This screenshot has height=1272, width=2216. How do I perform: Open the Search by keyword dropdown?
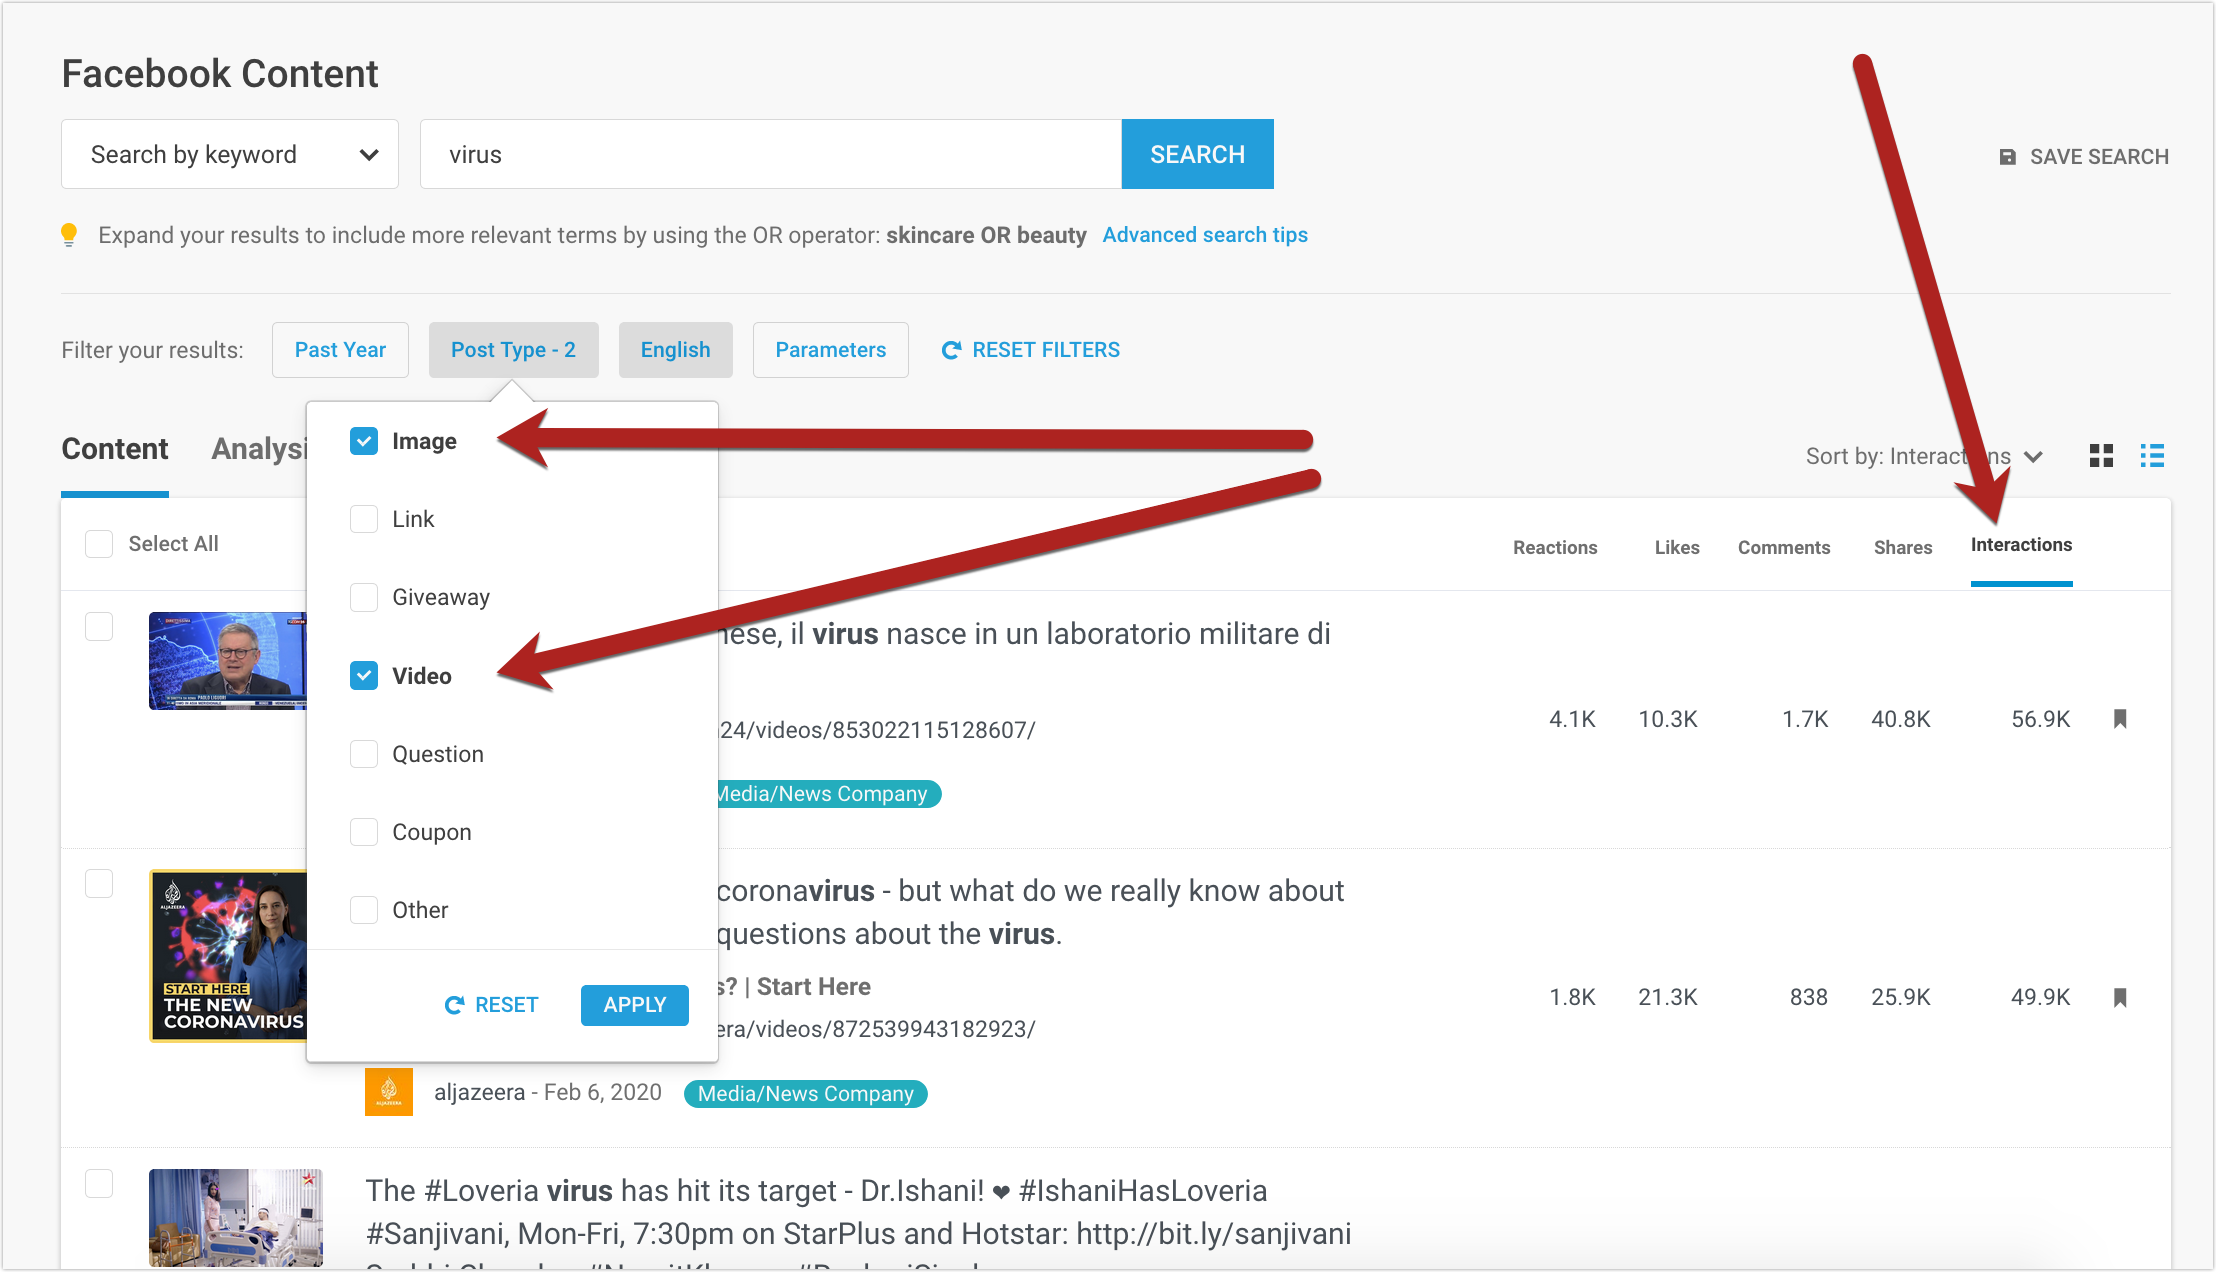pyautogui.click(x=230, y=155)
